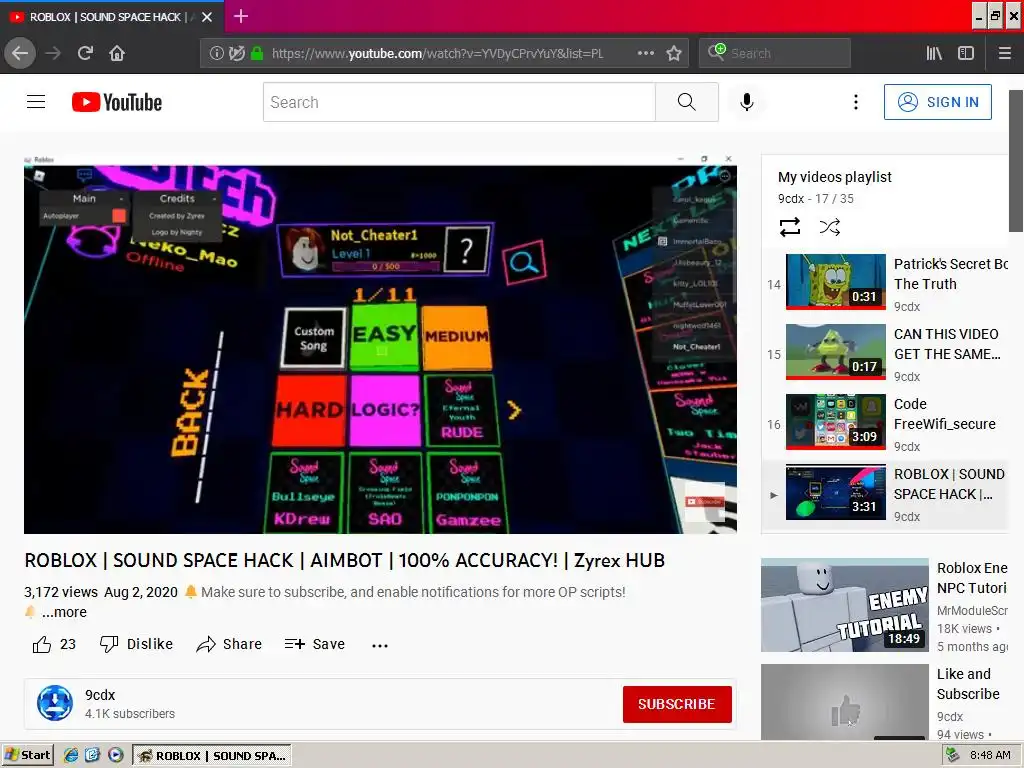Click the Firefox search box
The width and height of the screenshot is (1024, 768).
pyautogui.click(x=775, y=53)
